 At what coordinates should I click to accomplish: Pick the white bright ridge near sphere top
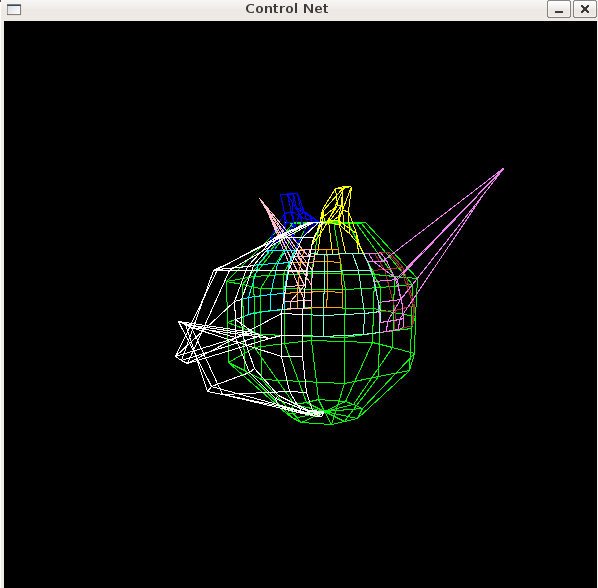(294, 231)
